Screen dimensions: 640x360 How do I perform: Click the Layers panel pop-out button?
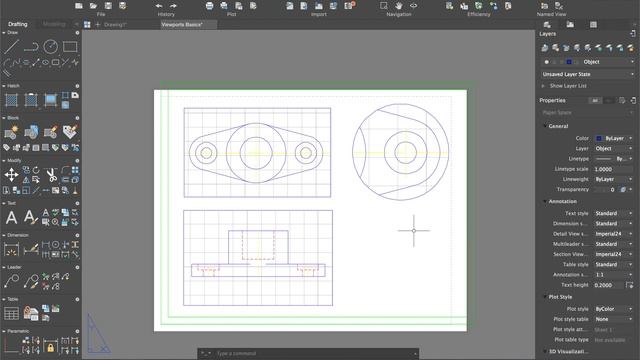(x=633, y=33)
